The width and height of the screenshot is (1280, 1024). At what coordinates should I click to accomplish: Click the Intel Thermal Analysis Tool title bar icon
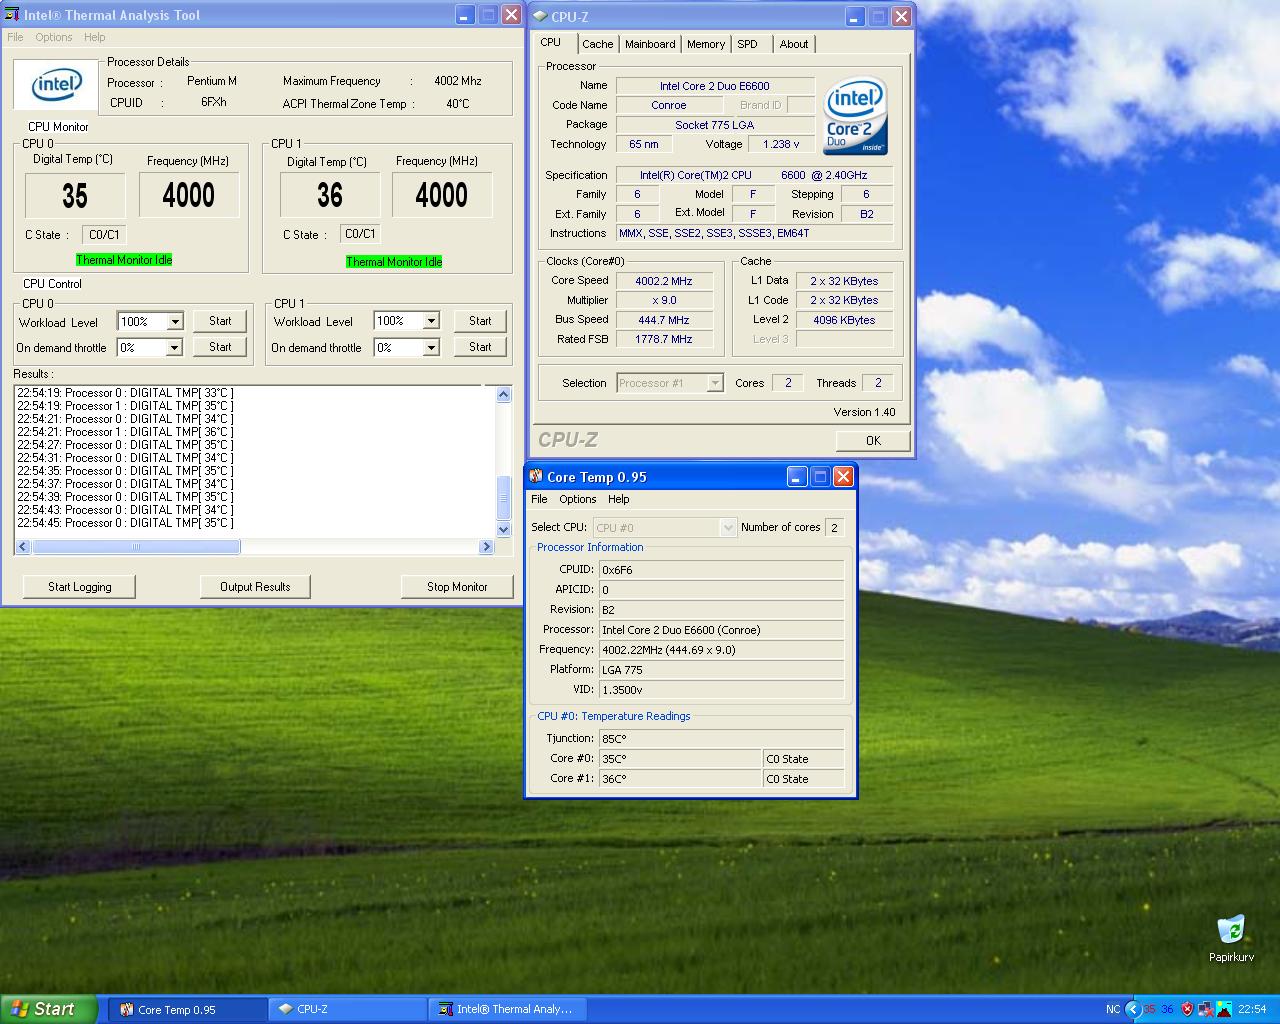[13, 15]
